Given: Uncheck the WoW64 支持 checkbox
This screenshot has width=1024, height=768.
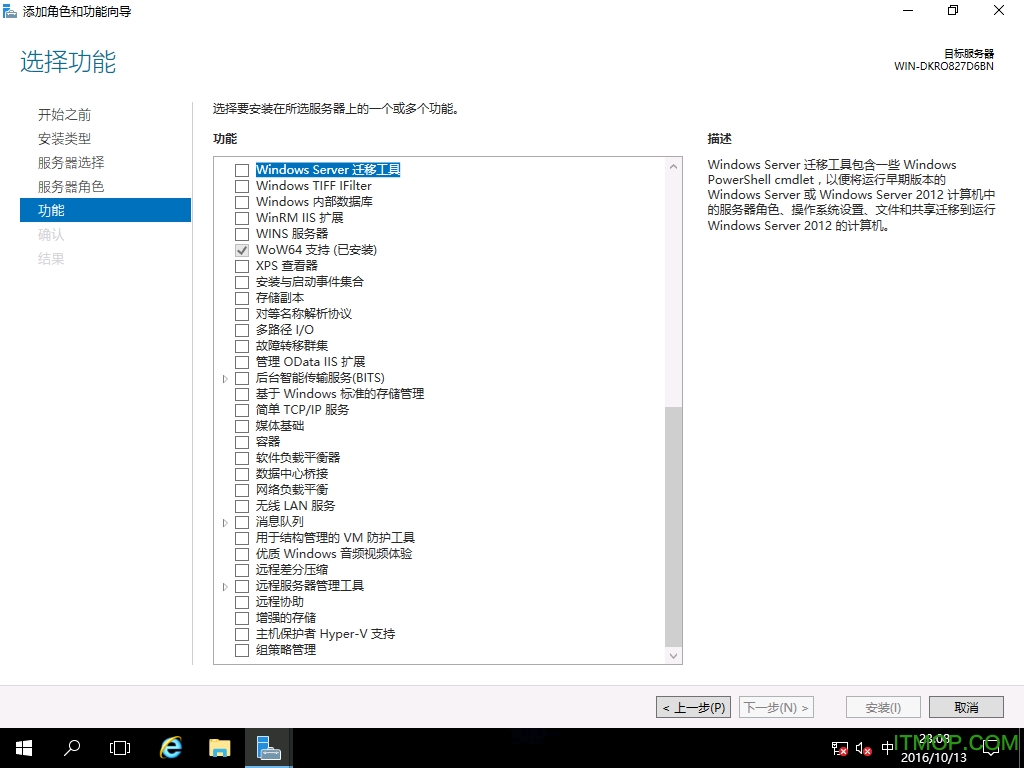Looking at the screenshot, I should tap(241, 250).
